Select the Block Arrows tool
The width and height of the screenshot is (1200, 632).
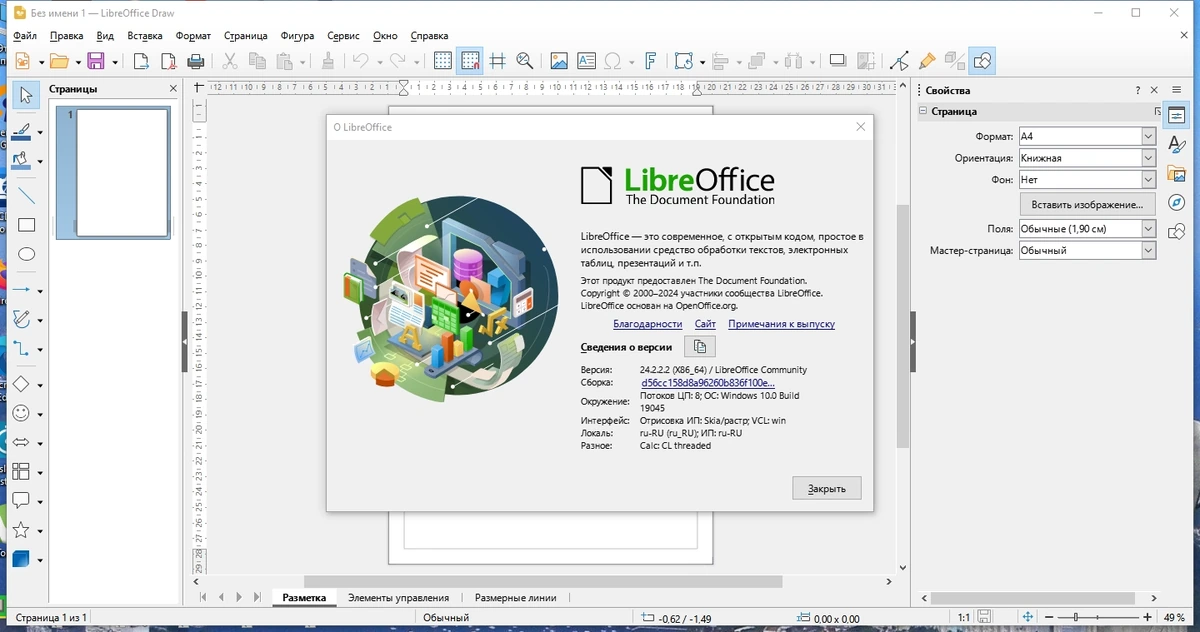[21, 442]
